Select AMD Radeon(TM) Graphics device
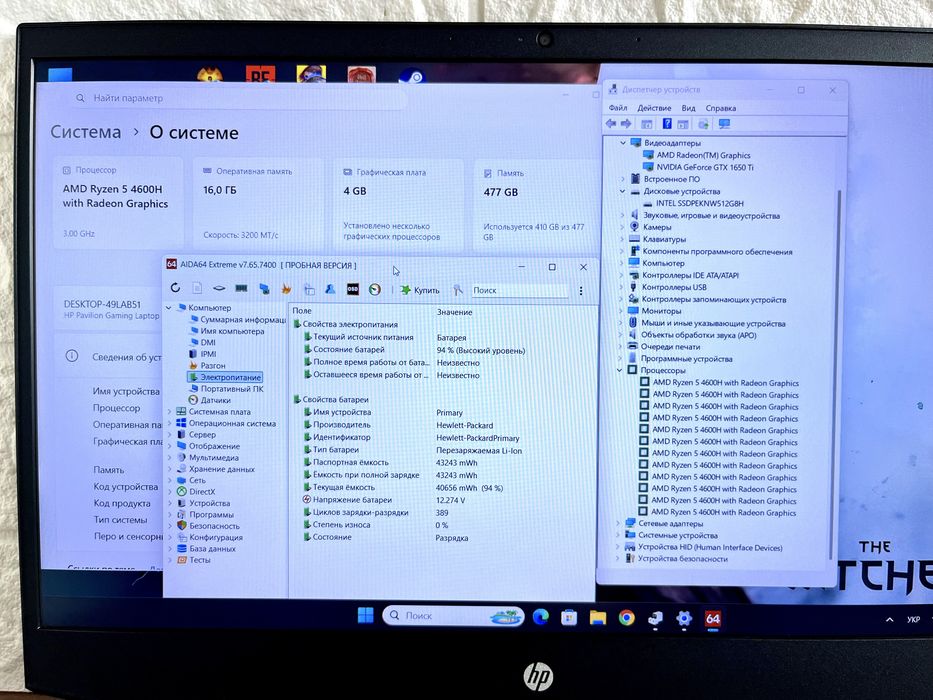Screen dimensions: 933x700 click(697, 155)
